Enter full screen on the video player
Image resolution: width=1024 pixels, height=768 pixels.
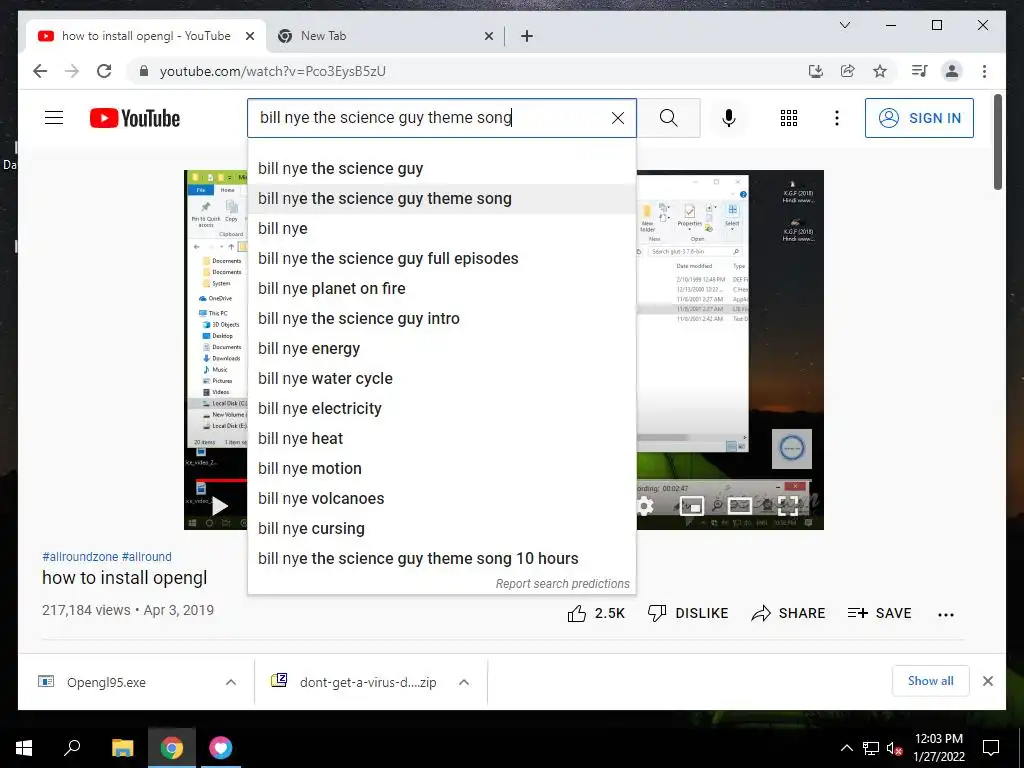coord(788,506)
